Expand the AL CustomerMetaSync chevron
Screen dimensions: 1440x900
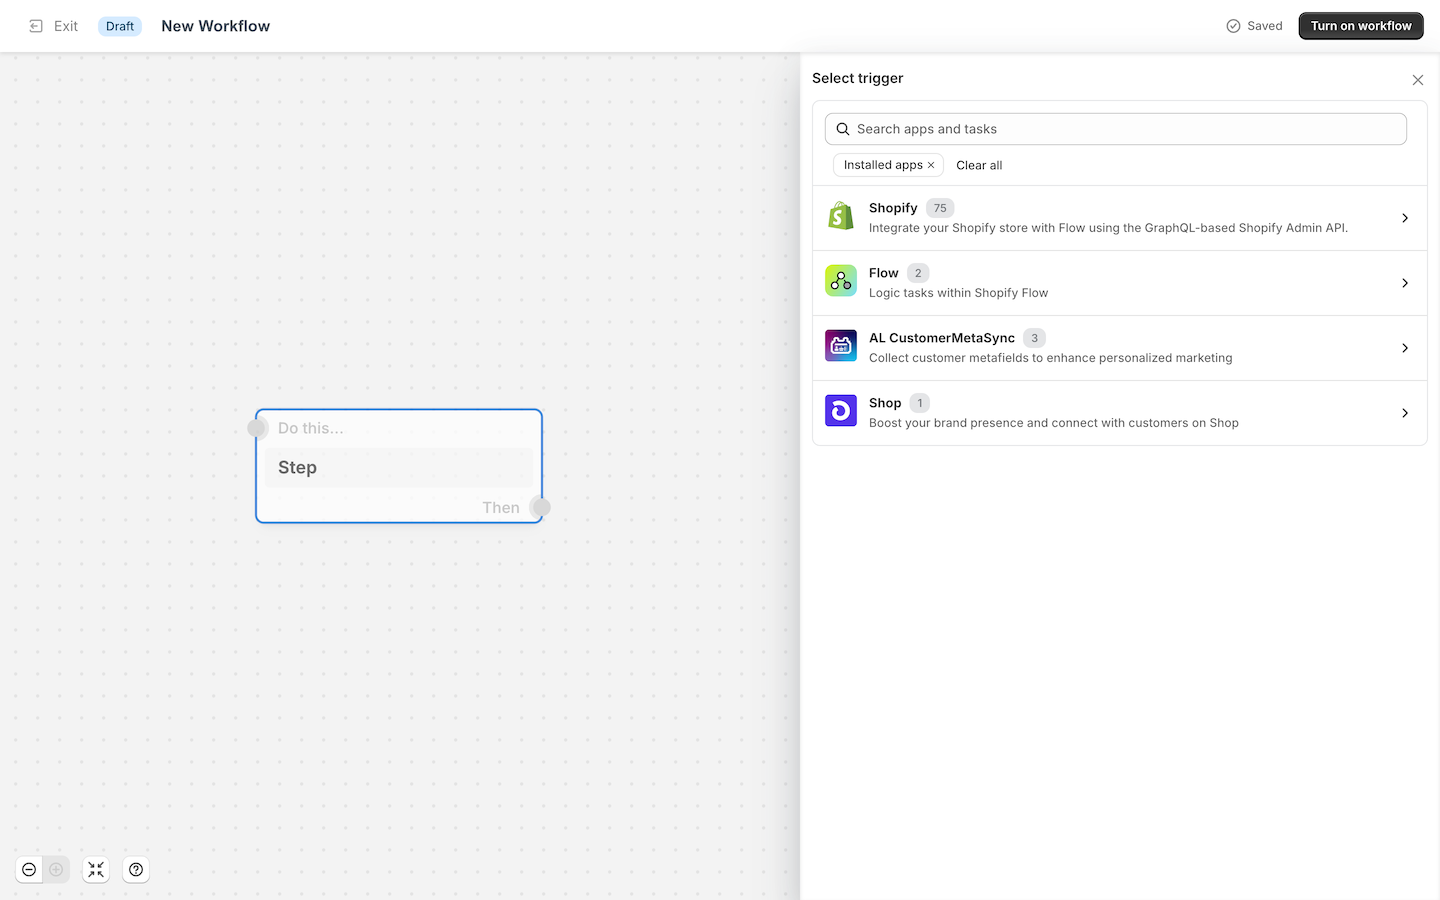pos(1404,348)
